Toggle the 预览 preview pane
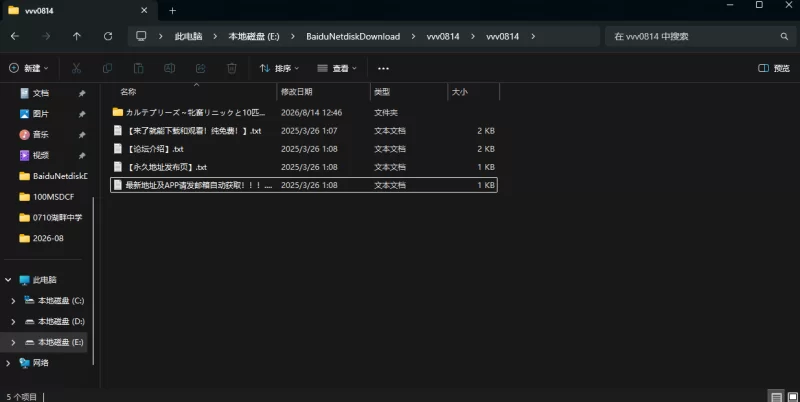The image size is (800, 402). [774, 68]
